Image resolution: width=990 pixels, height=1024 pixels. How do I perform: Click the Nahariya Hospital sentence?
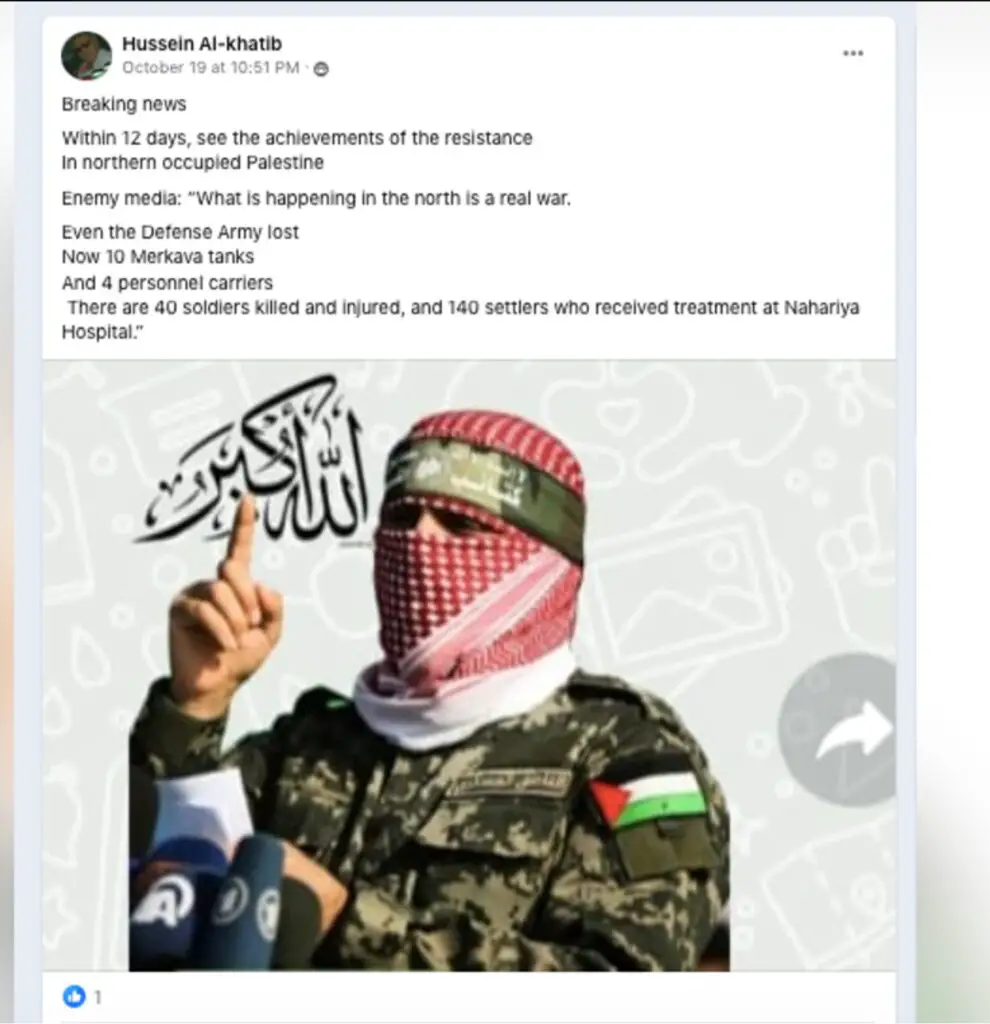pyautogui.click(x=460, y=319)
